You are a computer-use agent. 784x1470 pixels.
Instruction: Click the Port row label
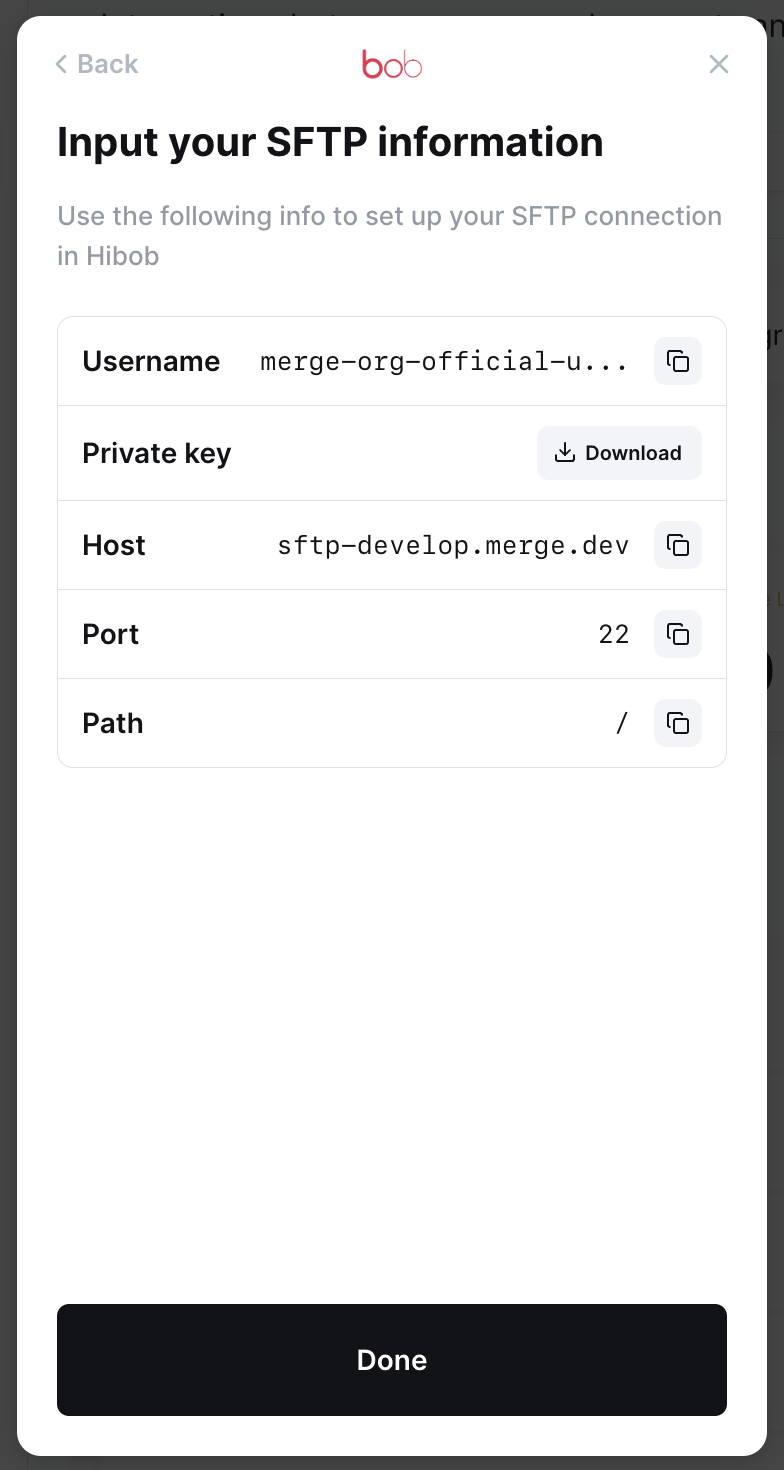[111, 634]
